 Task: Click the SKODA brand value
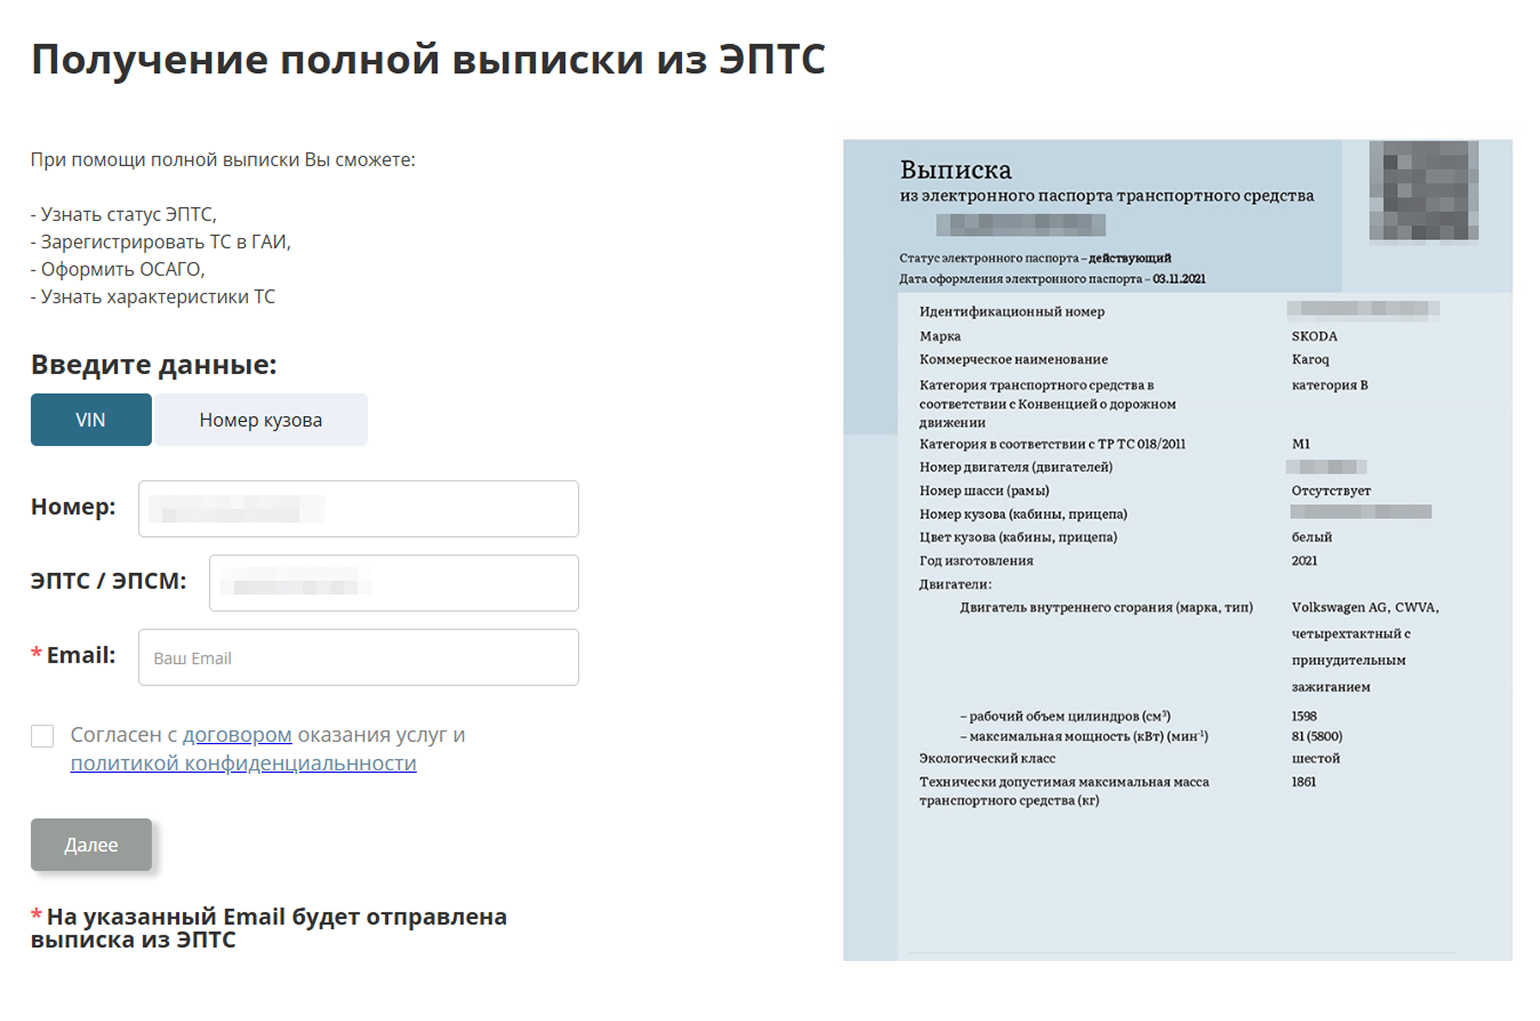(x=1310, y=335)
